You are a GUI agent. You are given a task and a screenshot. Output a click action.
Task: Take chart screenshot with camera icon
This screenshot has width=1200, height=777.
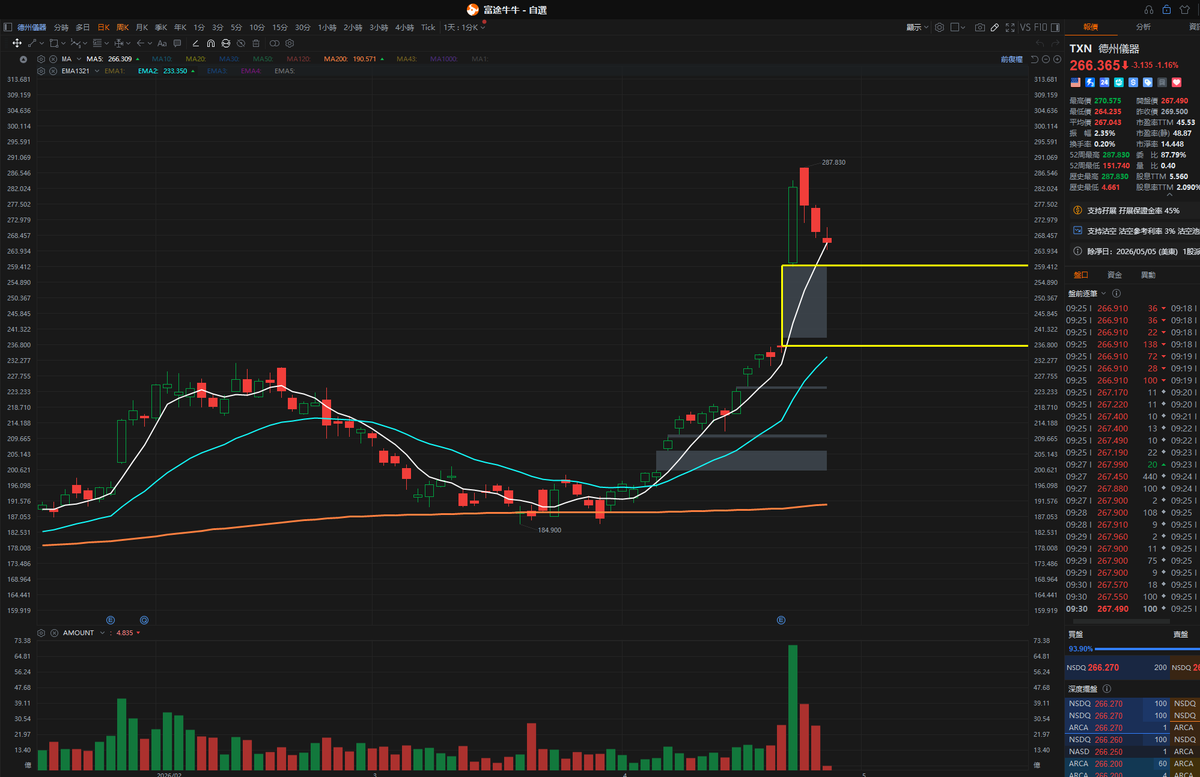[x=980, y=27]
